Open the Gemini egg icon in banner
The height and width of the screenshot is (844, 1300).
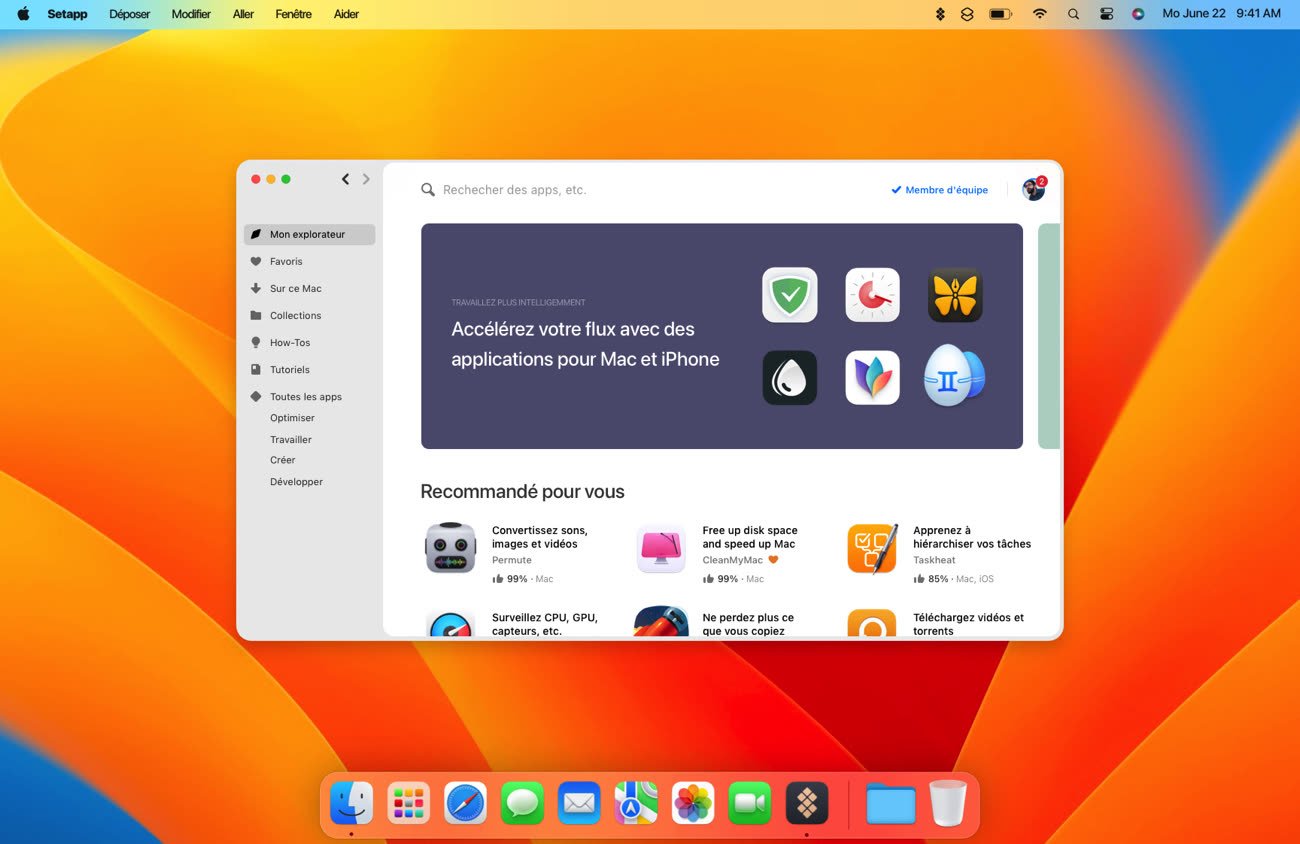click(955, 376)
